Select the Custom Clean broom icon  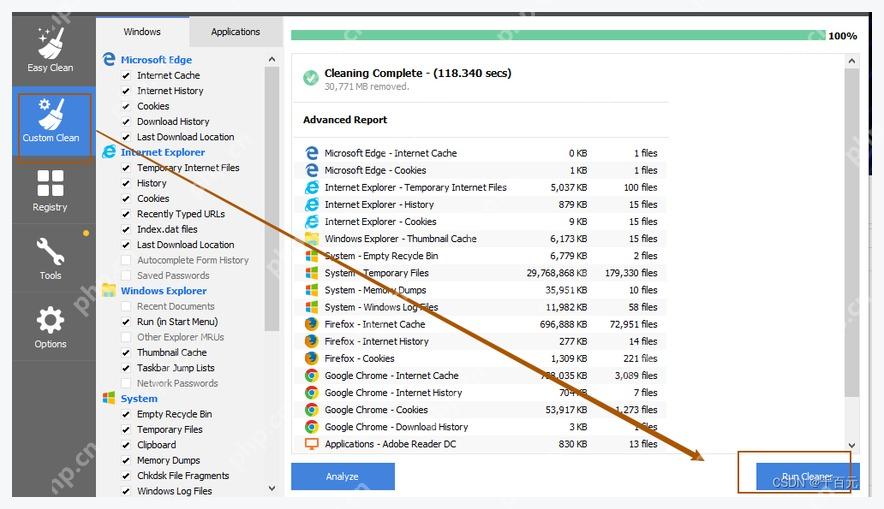click(x=51, y=114)
